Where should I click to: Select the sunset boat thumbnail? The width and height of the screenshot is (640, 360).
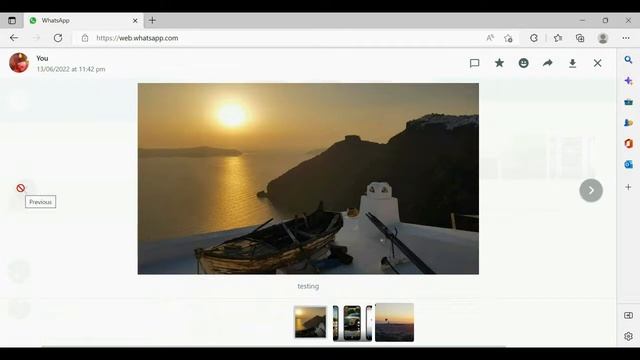pyautogui.click(x=310, y=322)
